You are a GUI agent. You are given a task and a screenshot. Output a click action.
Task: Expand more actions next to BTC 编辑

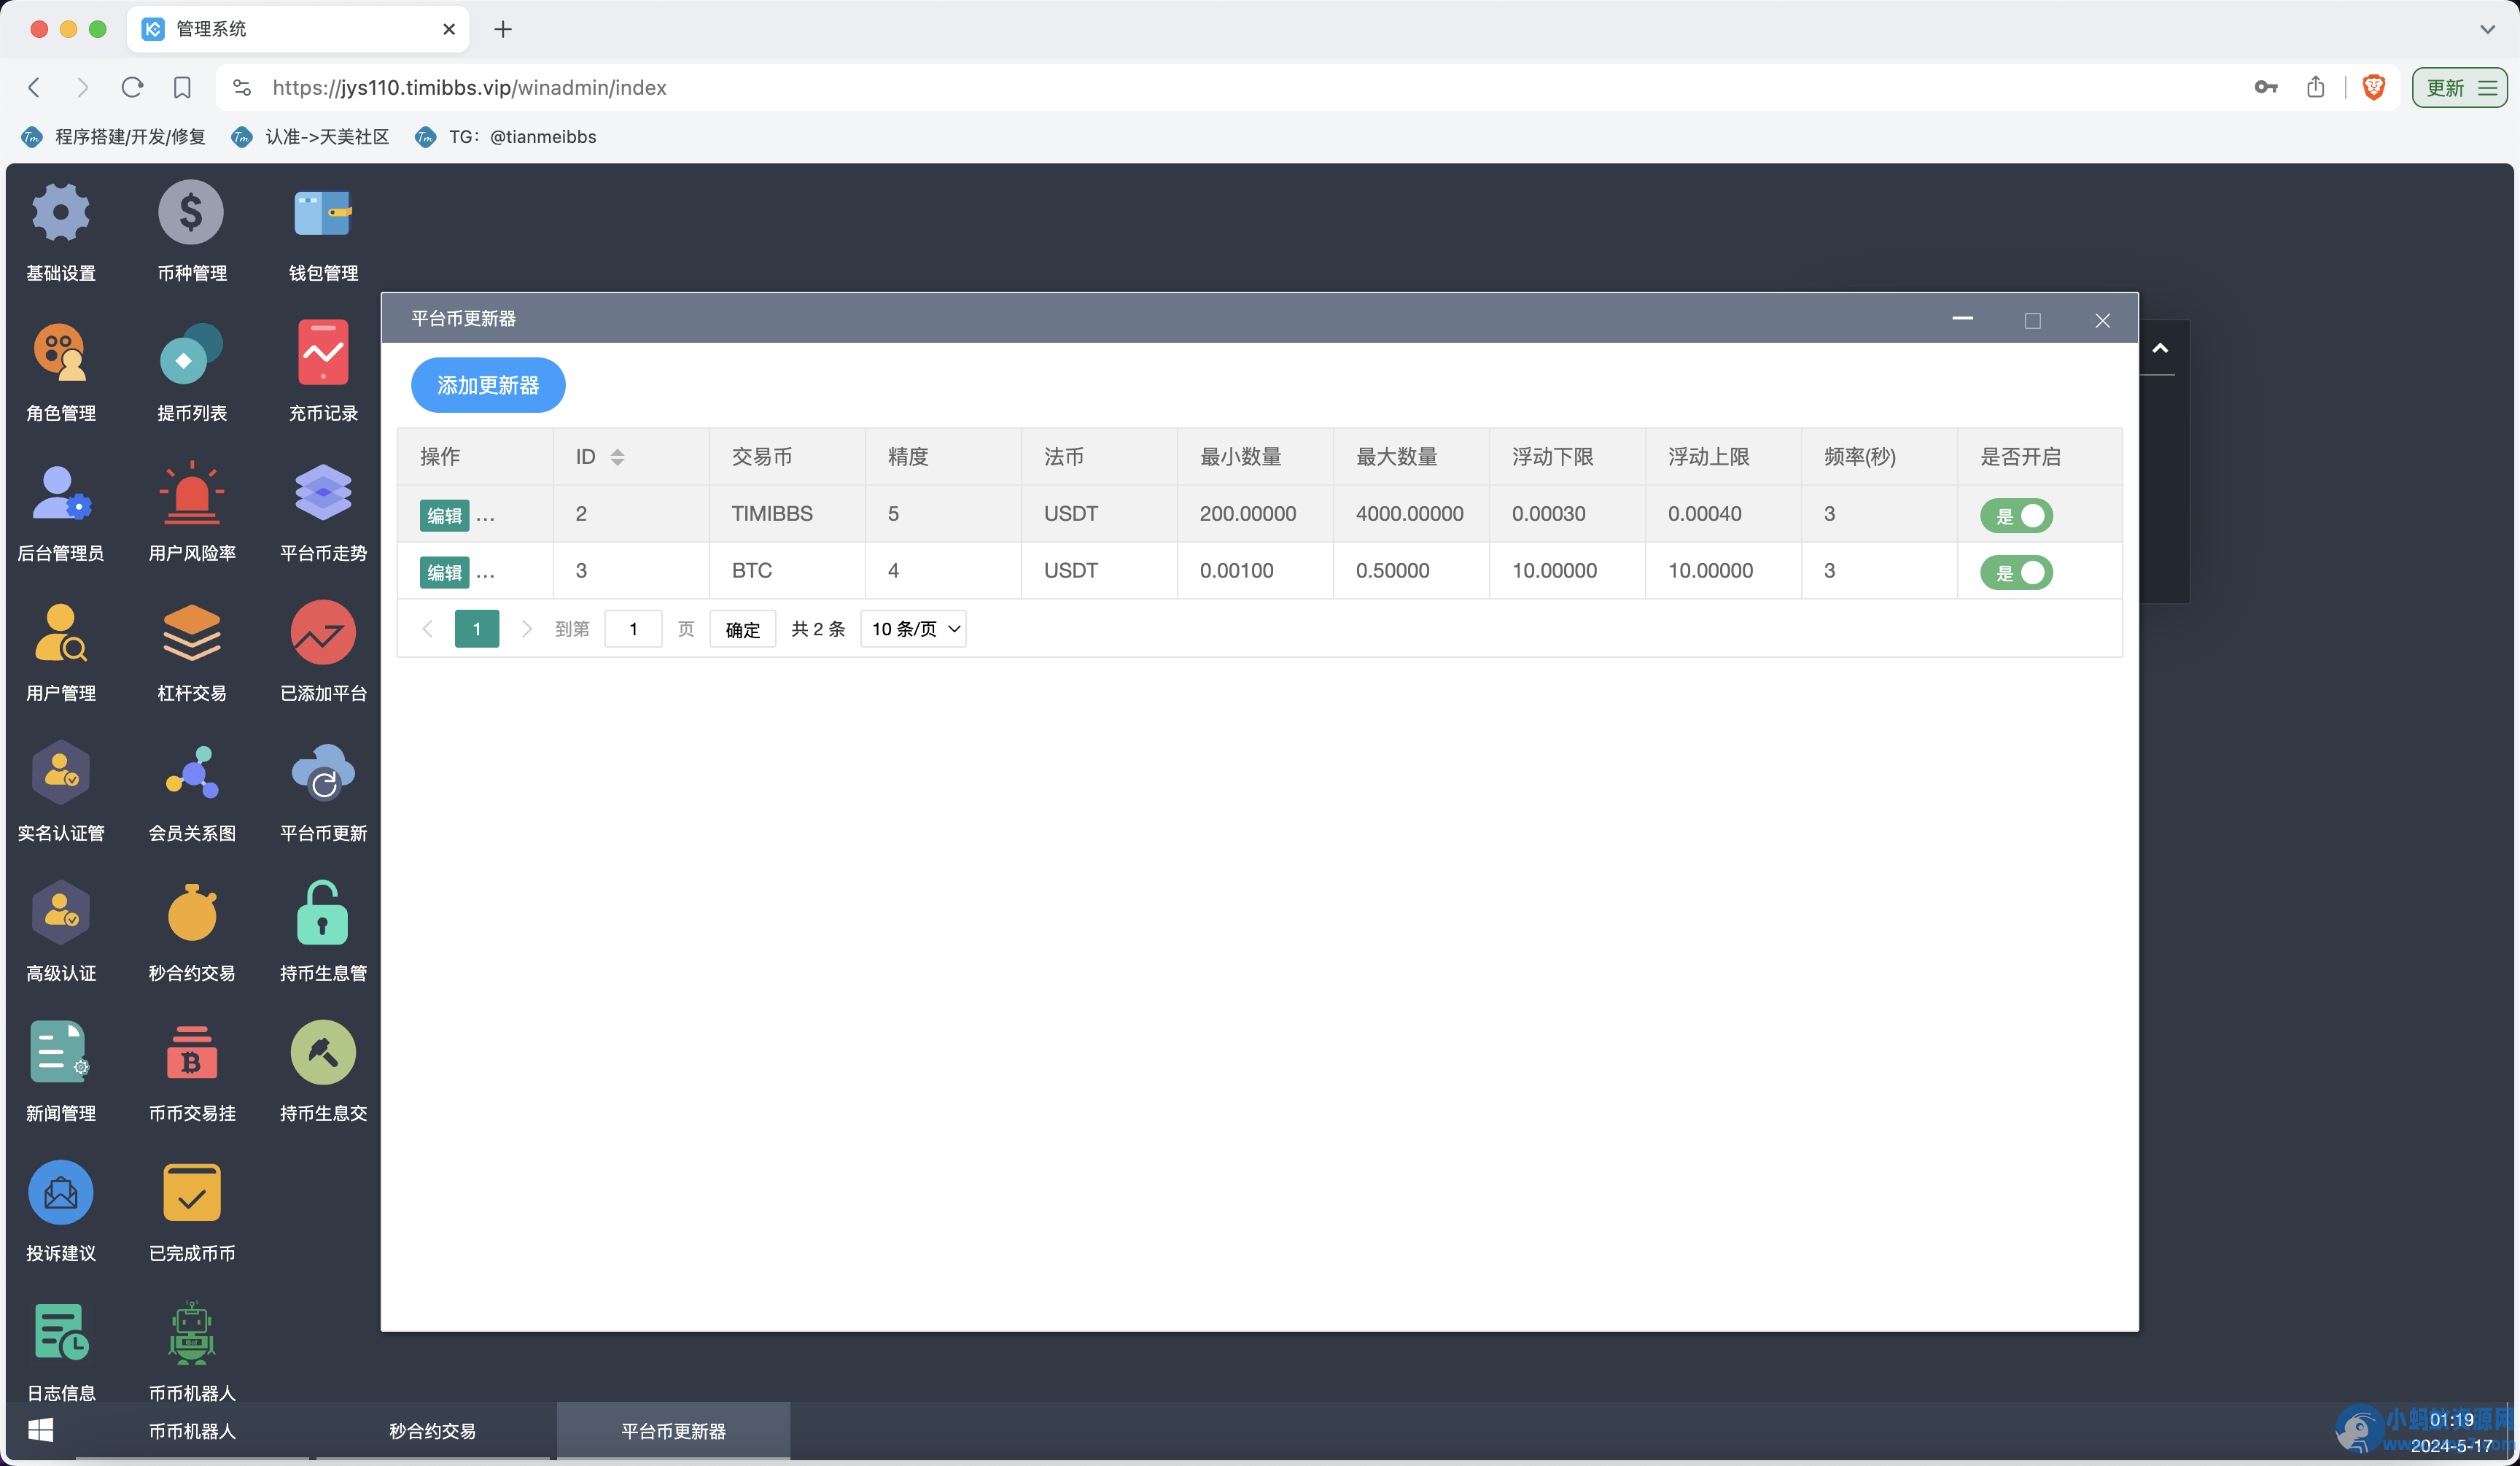[x=485, y=574]
